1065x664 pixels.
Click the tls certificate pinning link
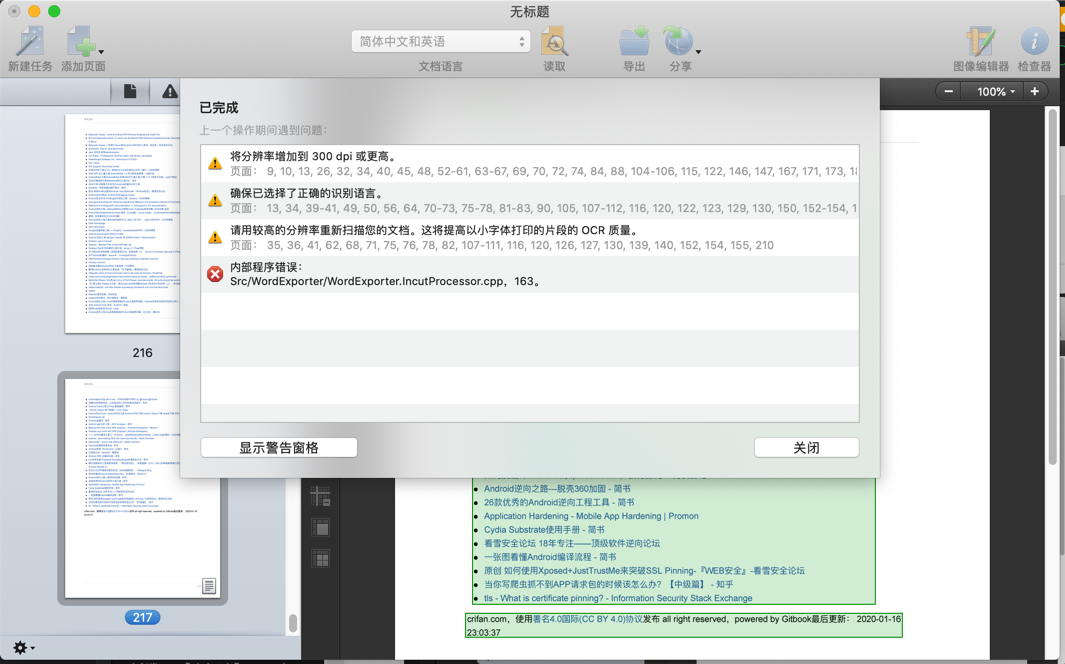(x=618, y=598)
